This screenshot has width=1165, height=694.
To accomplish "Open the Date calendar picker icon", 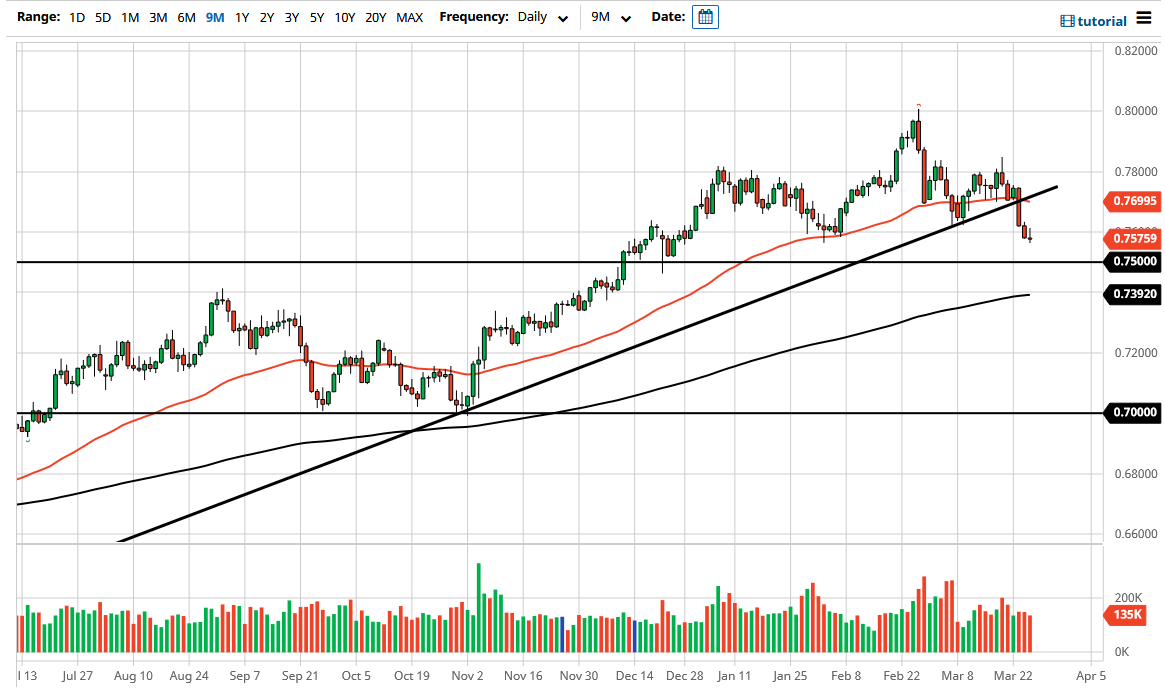I will click(x=706, y=17).
